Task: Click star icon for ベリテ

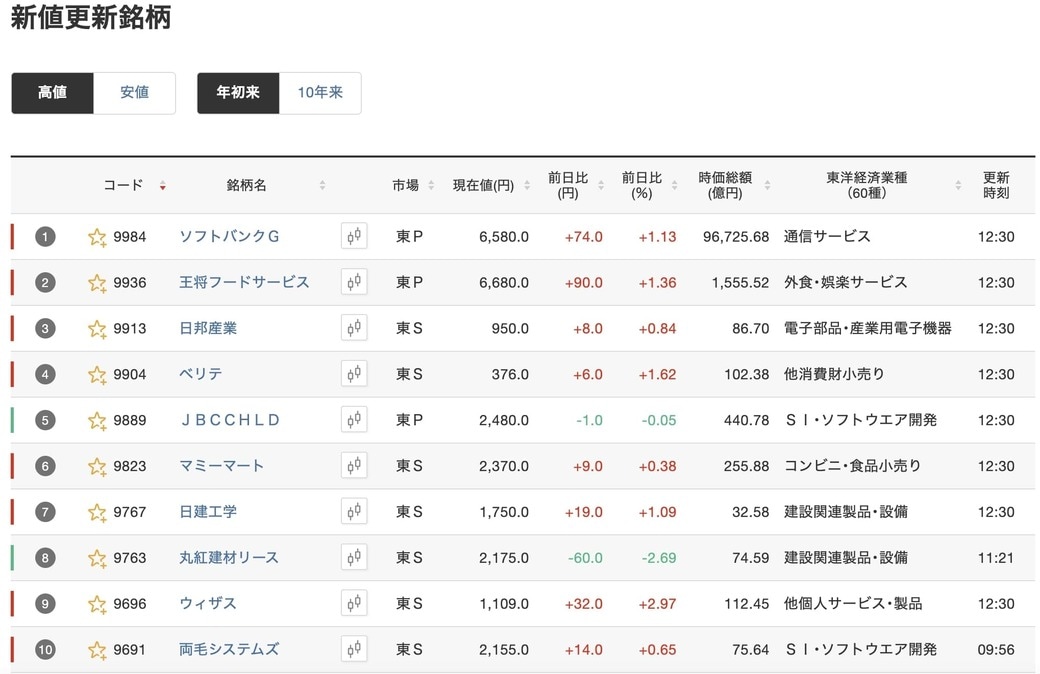Action: 97,374
